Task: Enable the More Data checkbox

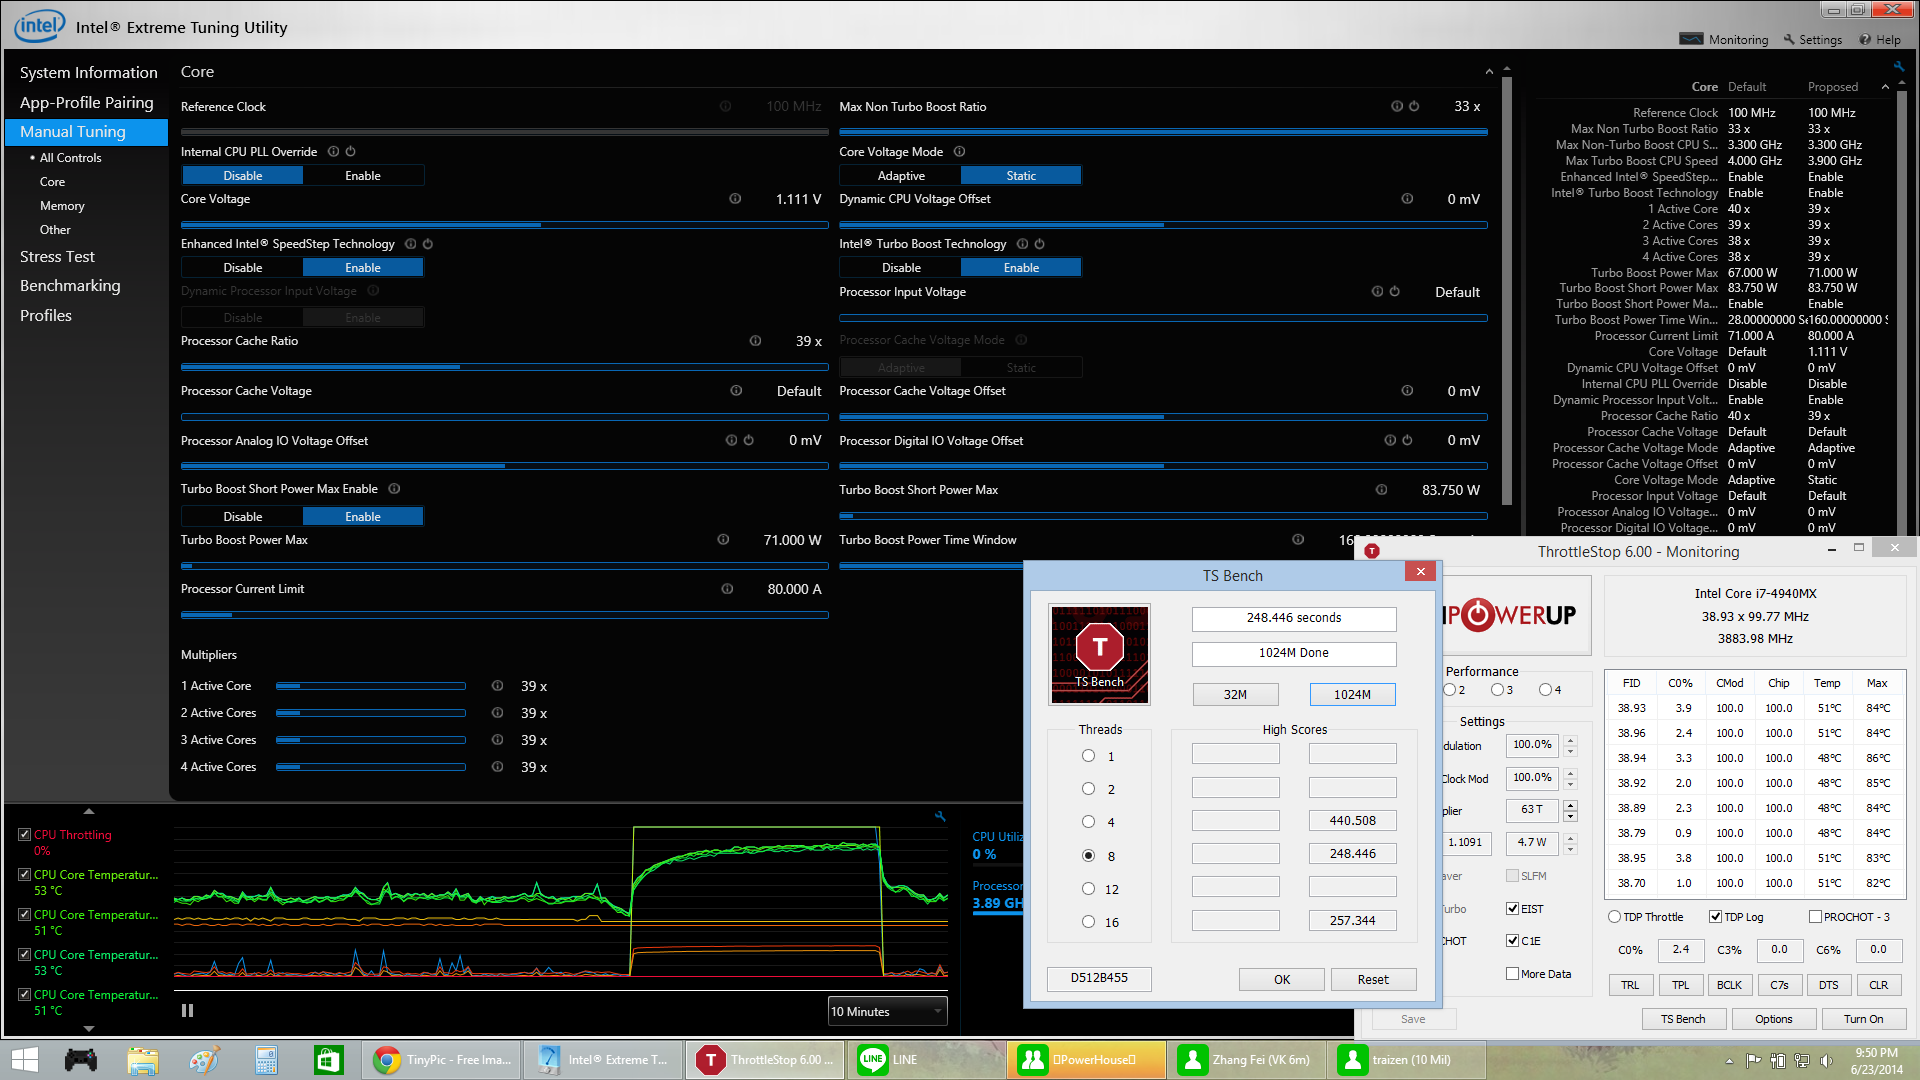Action: (x=1512, y=974)
